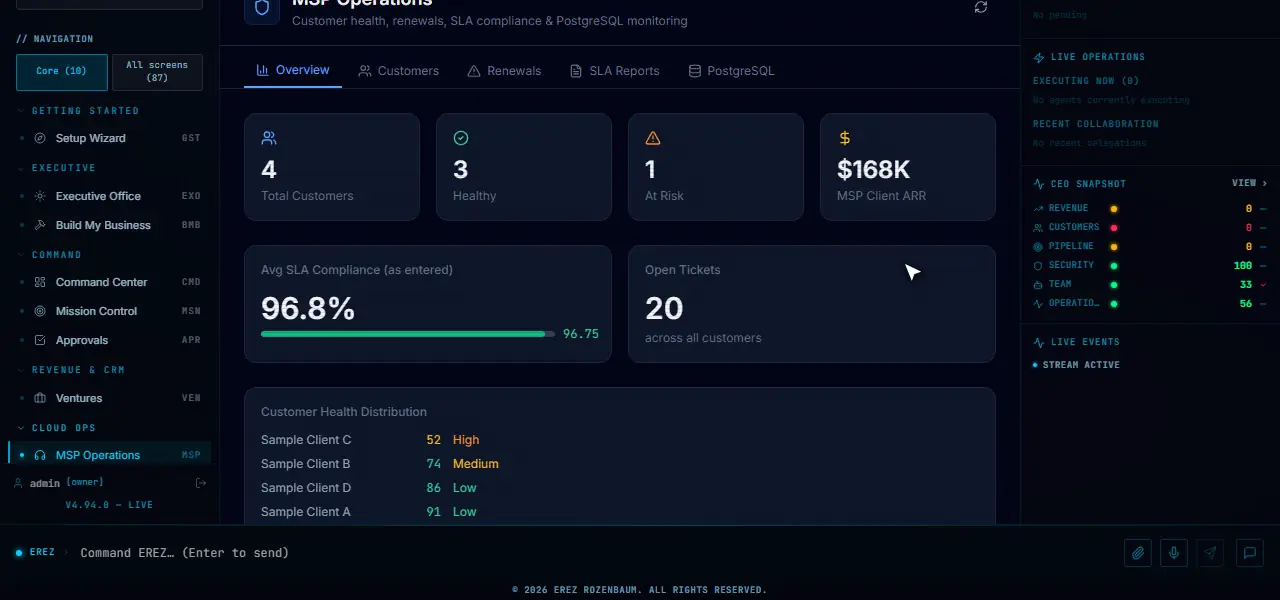Click the compass icon for Setup Wizard
Viewport: 1280px width, 600px height.
[40, 138]
